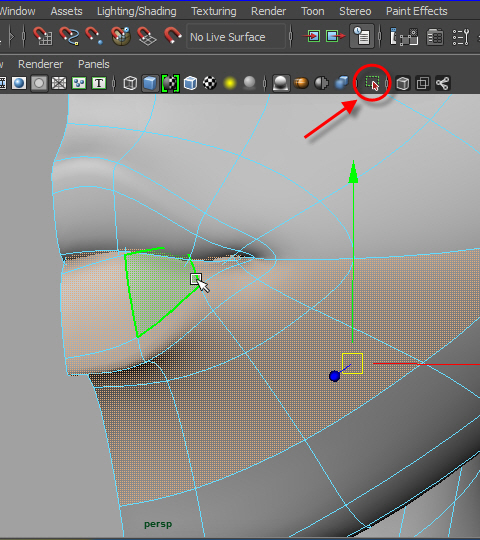Toggle X-ray active components icon

(423, 83)
